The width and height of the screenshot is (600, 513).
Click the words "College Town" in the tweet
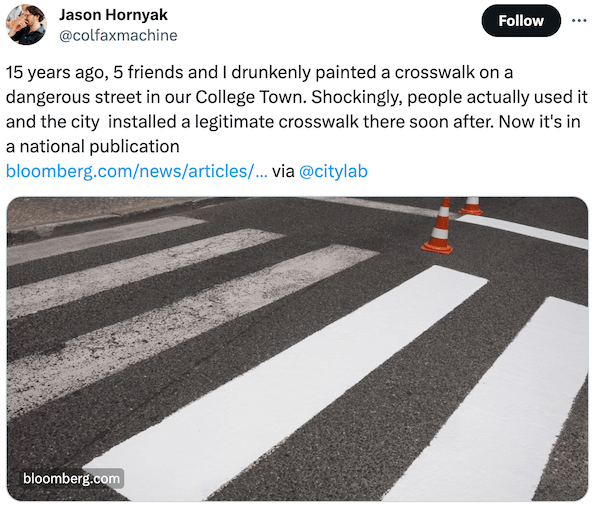click(326, 98)
